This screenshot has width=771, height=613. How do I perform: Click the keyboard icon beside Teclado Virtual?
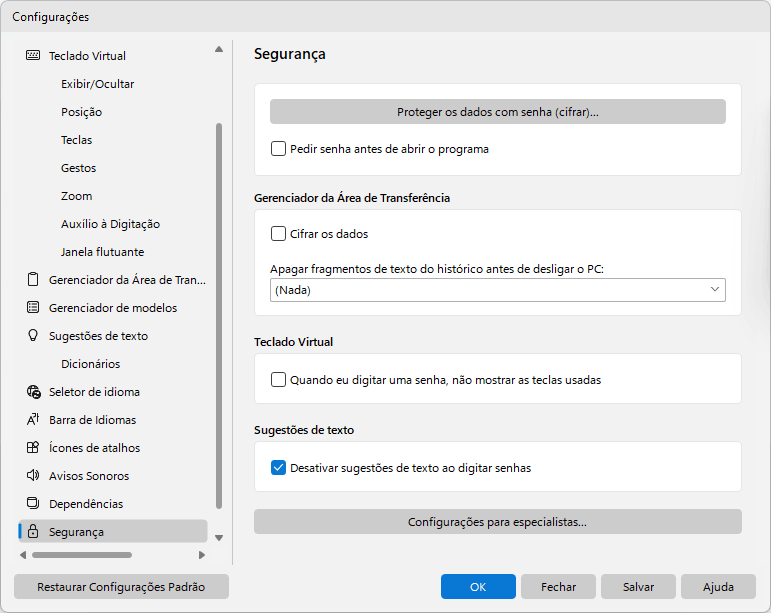tap(33, 55)
